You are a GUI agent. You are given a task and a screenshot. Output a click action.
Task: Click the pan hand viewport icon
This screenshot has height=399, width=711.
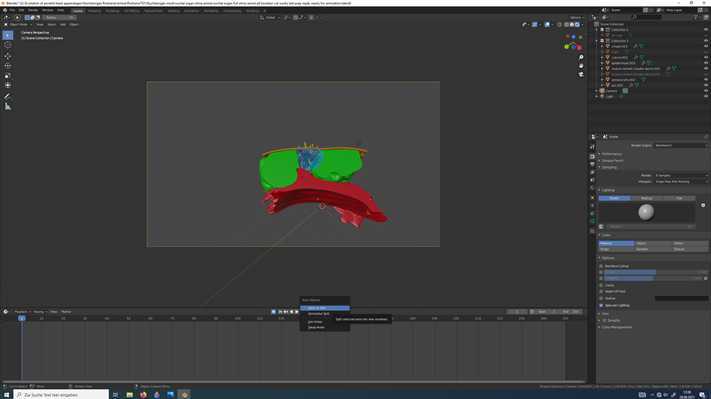[x=581, y=66]
